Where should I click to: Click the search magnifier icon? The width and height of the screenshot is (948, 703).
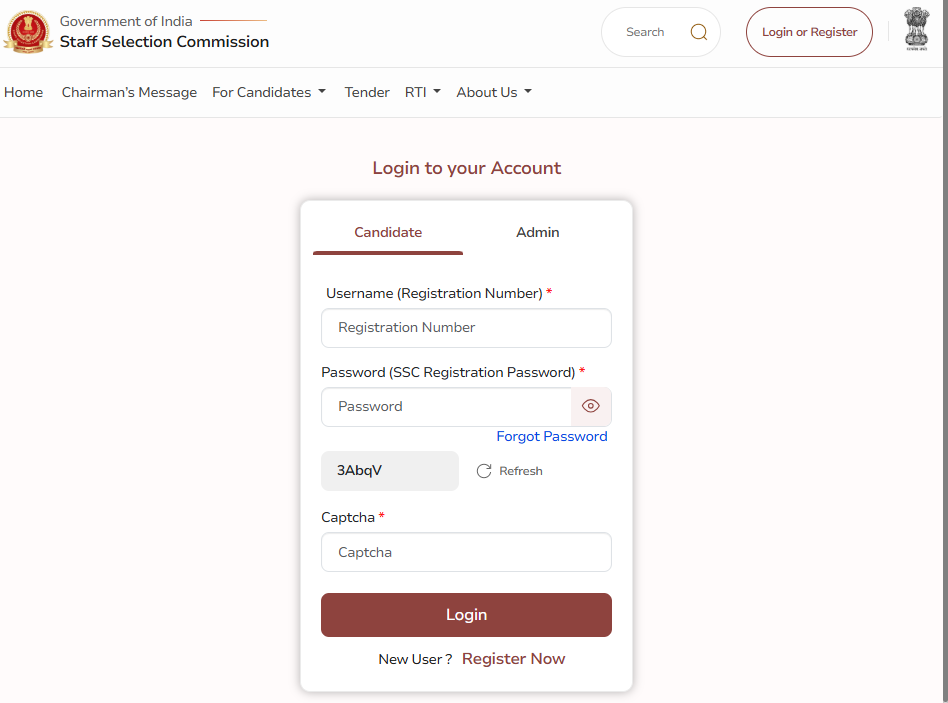point(698,32)
